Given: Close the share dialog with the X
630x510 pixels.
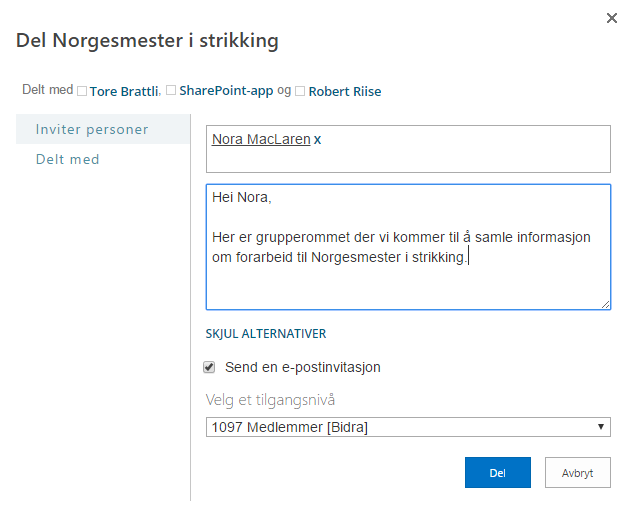Looking at the screenshot, I should (612, 18).
